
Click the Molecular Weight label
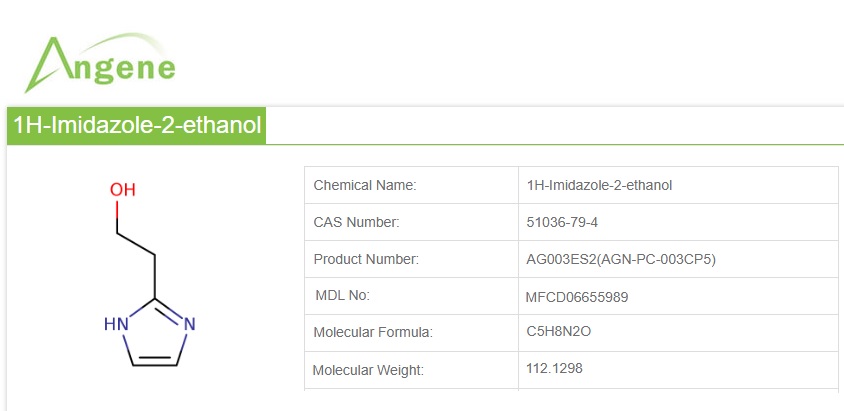(x=368, y=370)
